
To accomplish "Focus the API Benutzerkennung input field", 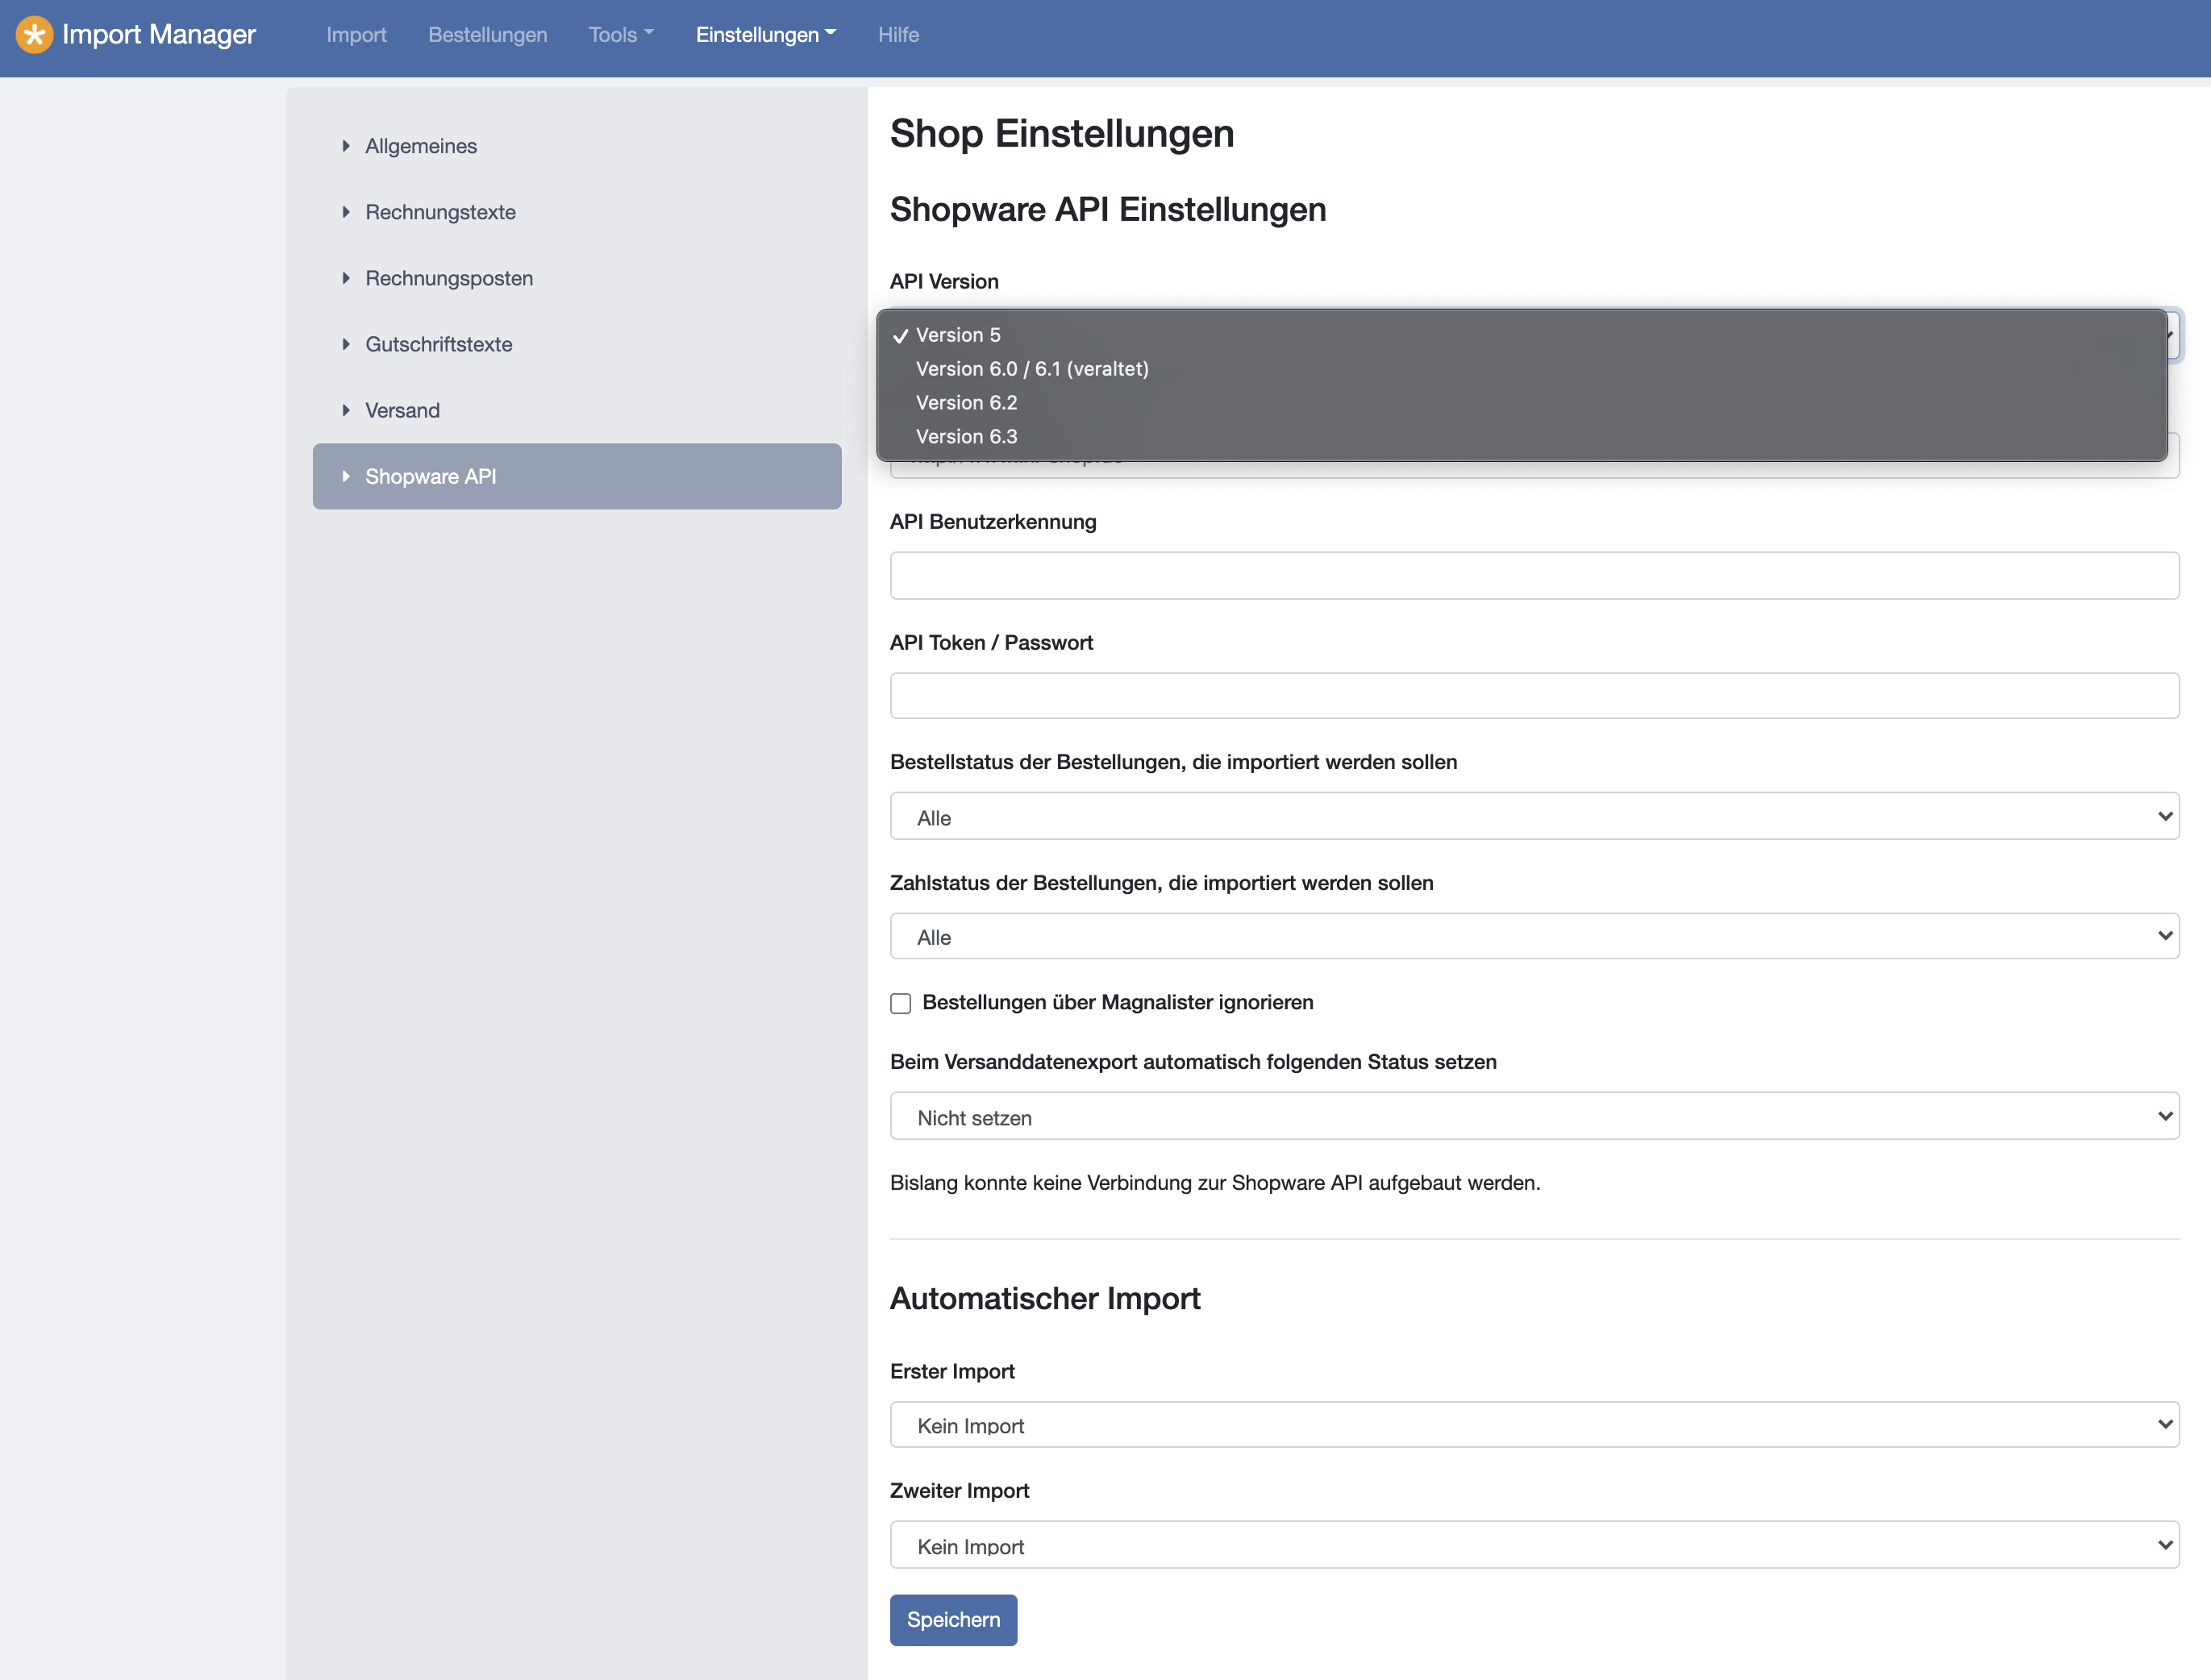I will (1534, 576).
